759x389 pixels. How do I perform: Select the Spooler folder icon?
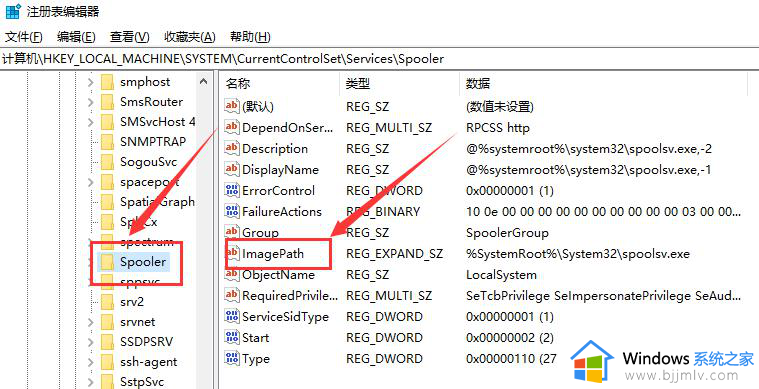(107, 262)
